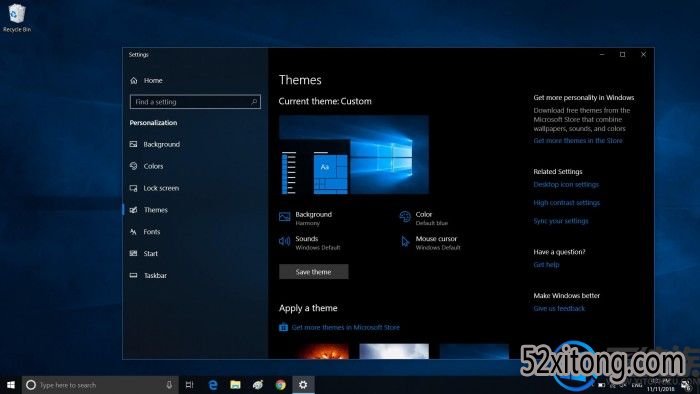Click the Mouse cursor pointer icon
700x394 pixels.
pyautogui.click(x=405, y=241)
